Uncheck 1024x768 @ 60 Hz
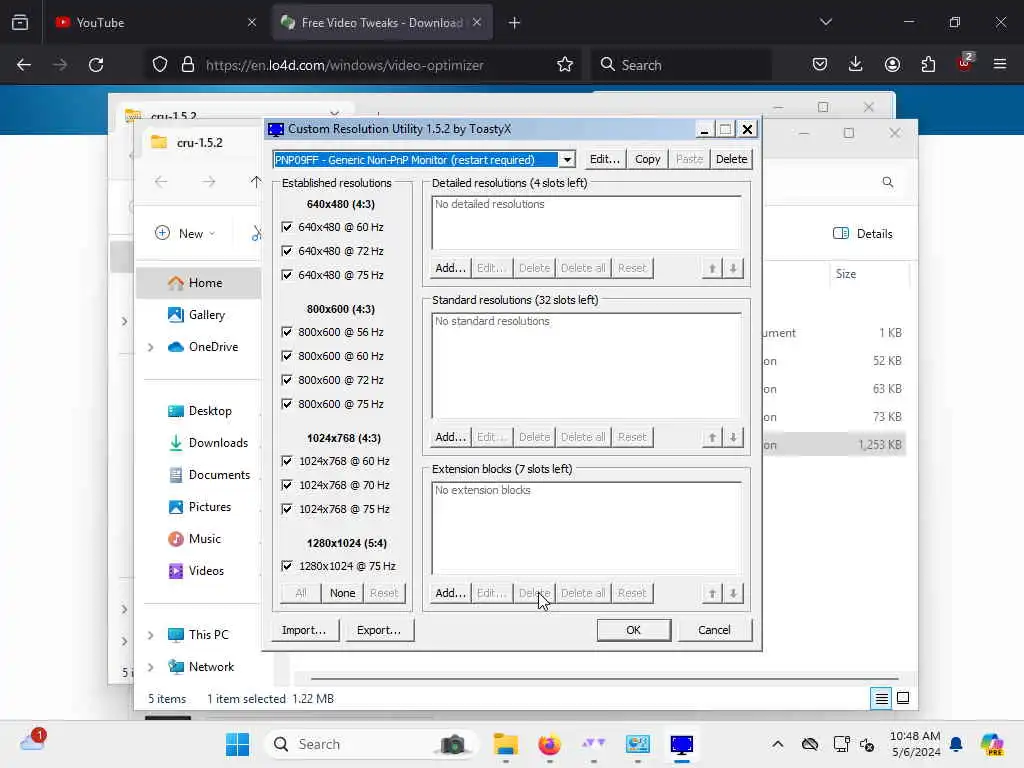This screenshot has width=1024, height=768. 287,461
